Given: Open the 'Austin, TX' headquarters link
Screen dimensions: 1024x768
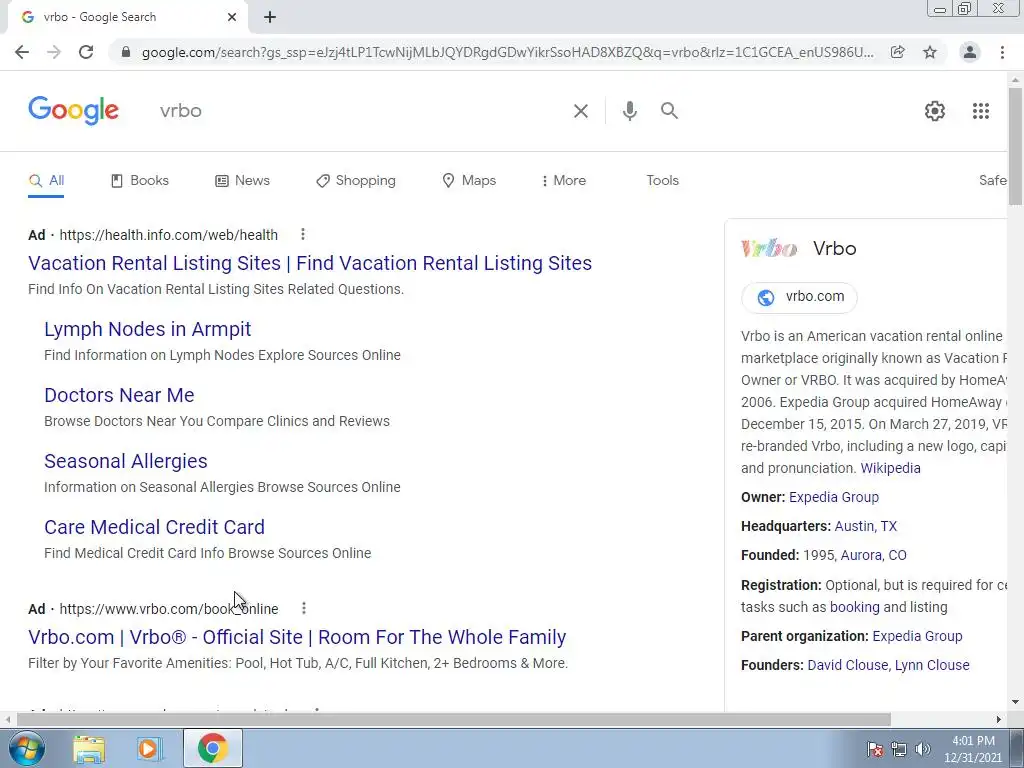Looking at the screenshot, I should (866, 526).
